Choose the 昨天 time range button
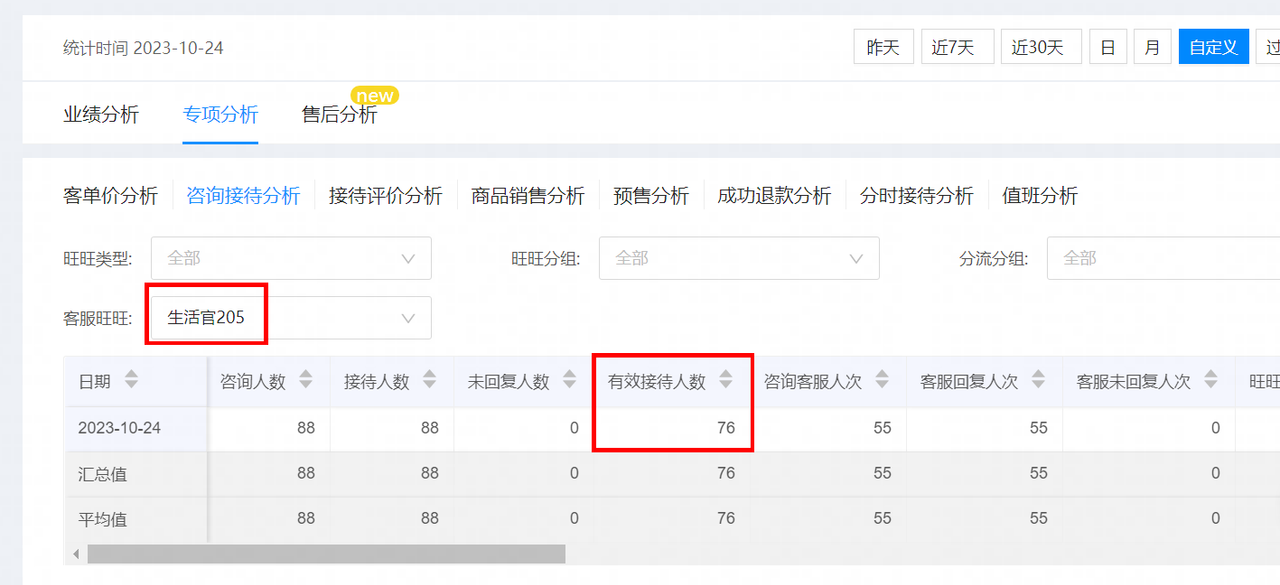Screen dimensions: 1280x585 [x=883, y=47]
